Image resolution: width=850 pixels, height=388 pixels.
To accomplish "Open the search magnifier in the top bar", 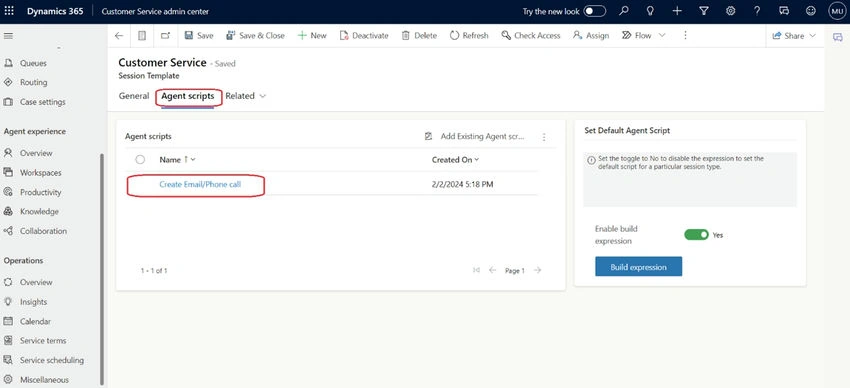I will [624, 11].
